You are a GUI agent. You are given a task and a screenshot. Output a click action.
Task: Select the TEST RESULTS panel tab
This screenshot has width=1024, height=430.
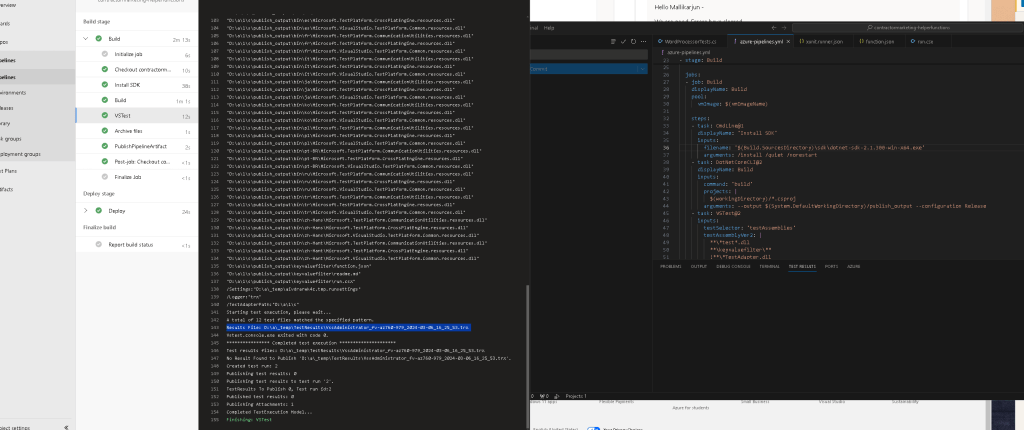point(802,267)
